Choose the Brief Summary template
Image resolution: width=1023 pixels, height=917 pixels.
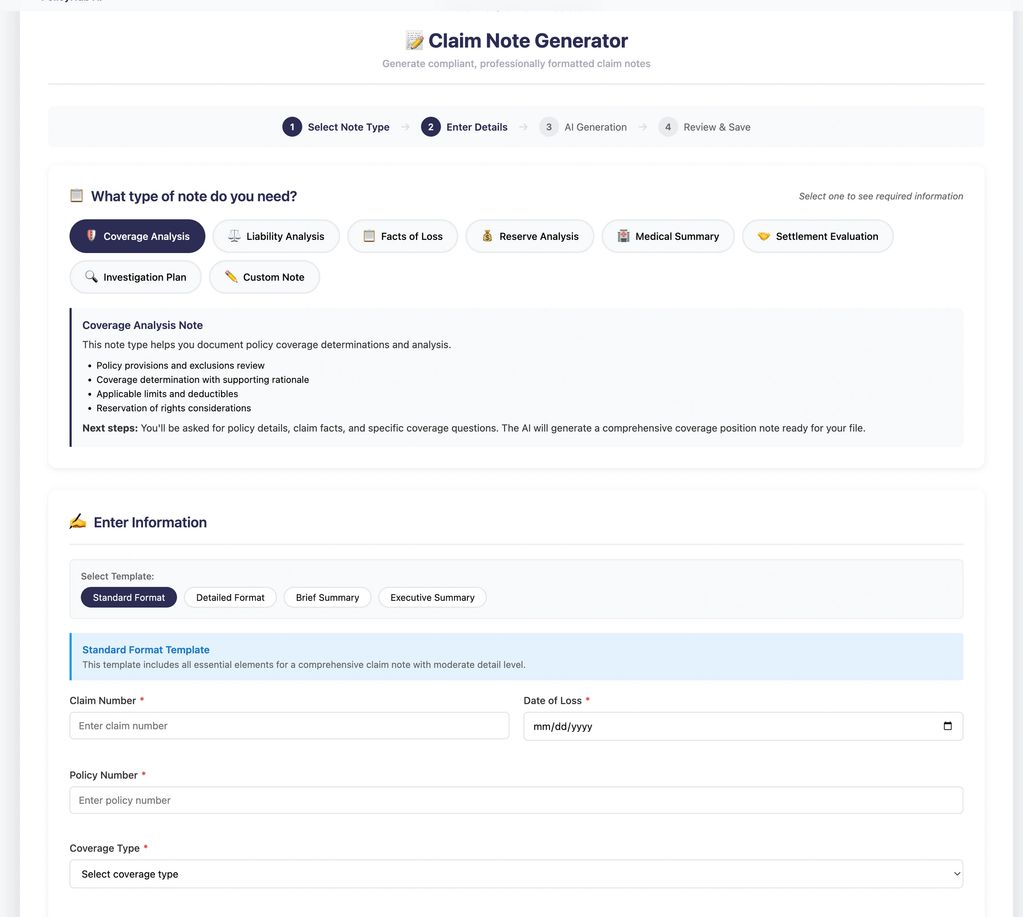click(327, 598)
